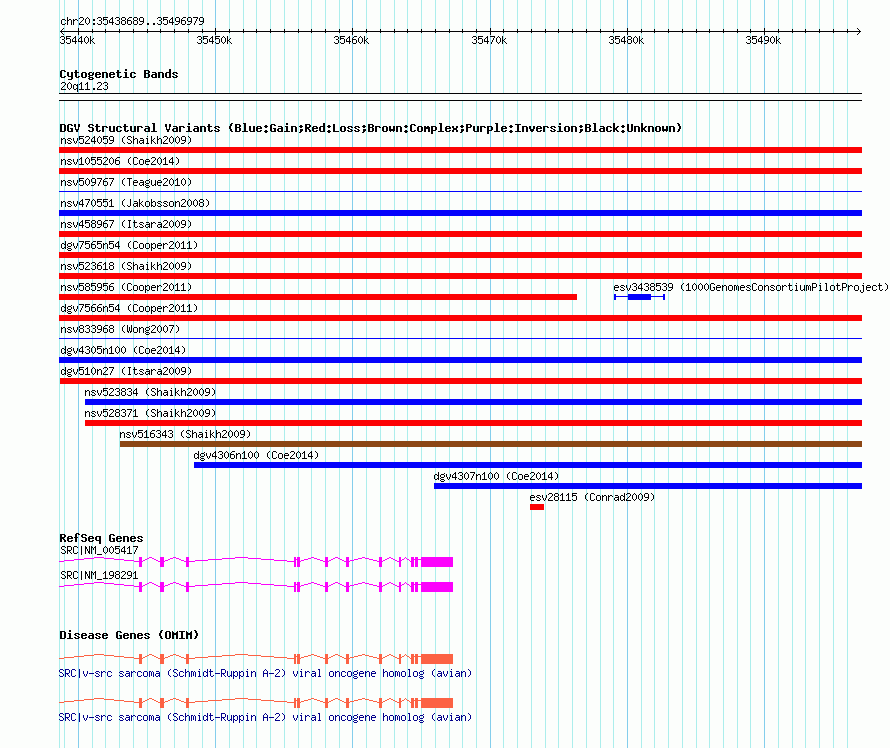Click the esv3438539 (1000GenomesConsortiumPilotProject) label
890x748 pixels.
tap(751, 287)
